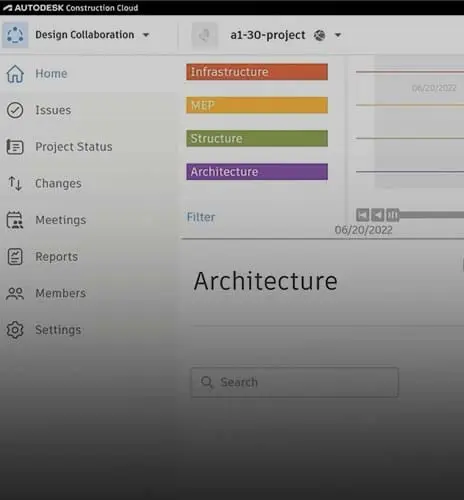Image resolution: width=464 pixels, height=500 pixels.
Task: Click the a1-30-project thumbnail image
Action: click(204, 35)
